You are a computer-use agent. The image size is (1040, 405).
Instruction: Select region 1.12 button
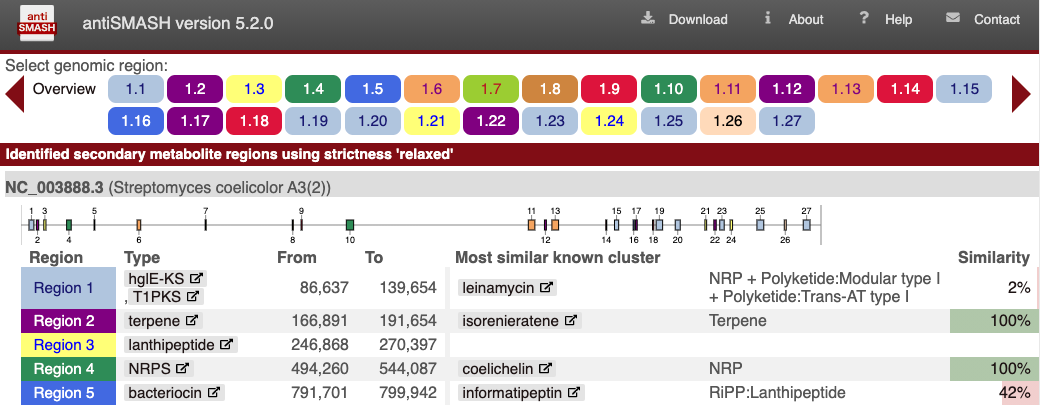[787, 89]
